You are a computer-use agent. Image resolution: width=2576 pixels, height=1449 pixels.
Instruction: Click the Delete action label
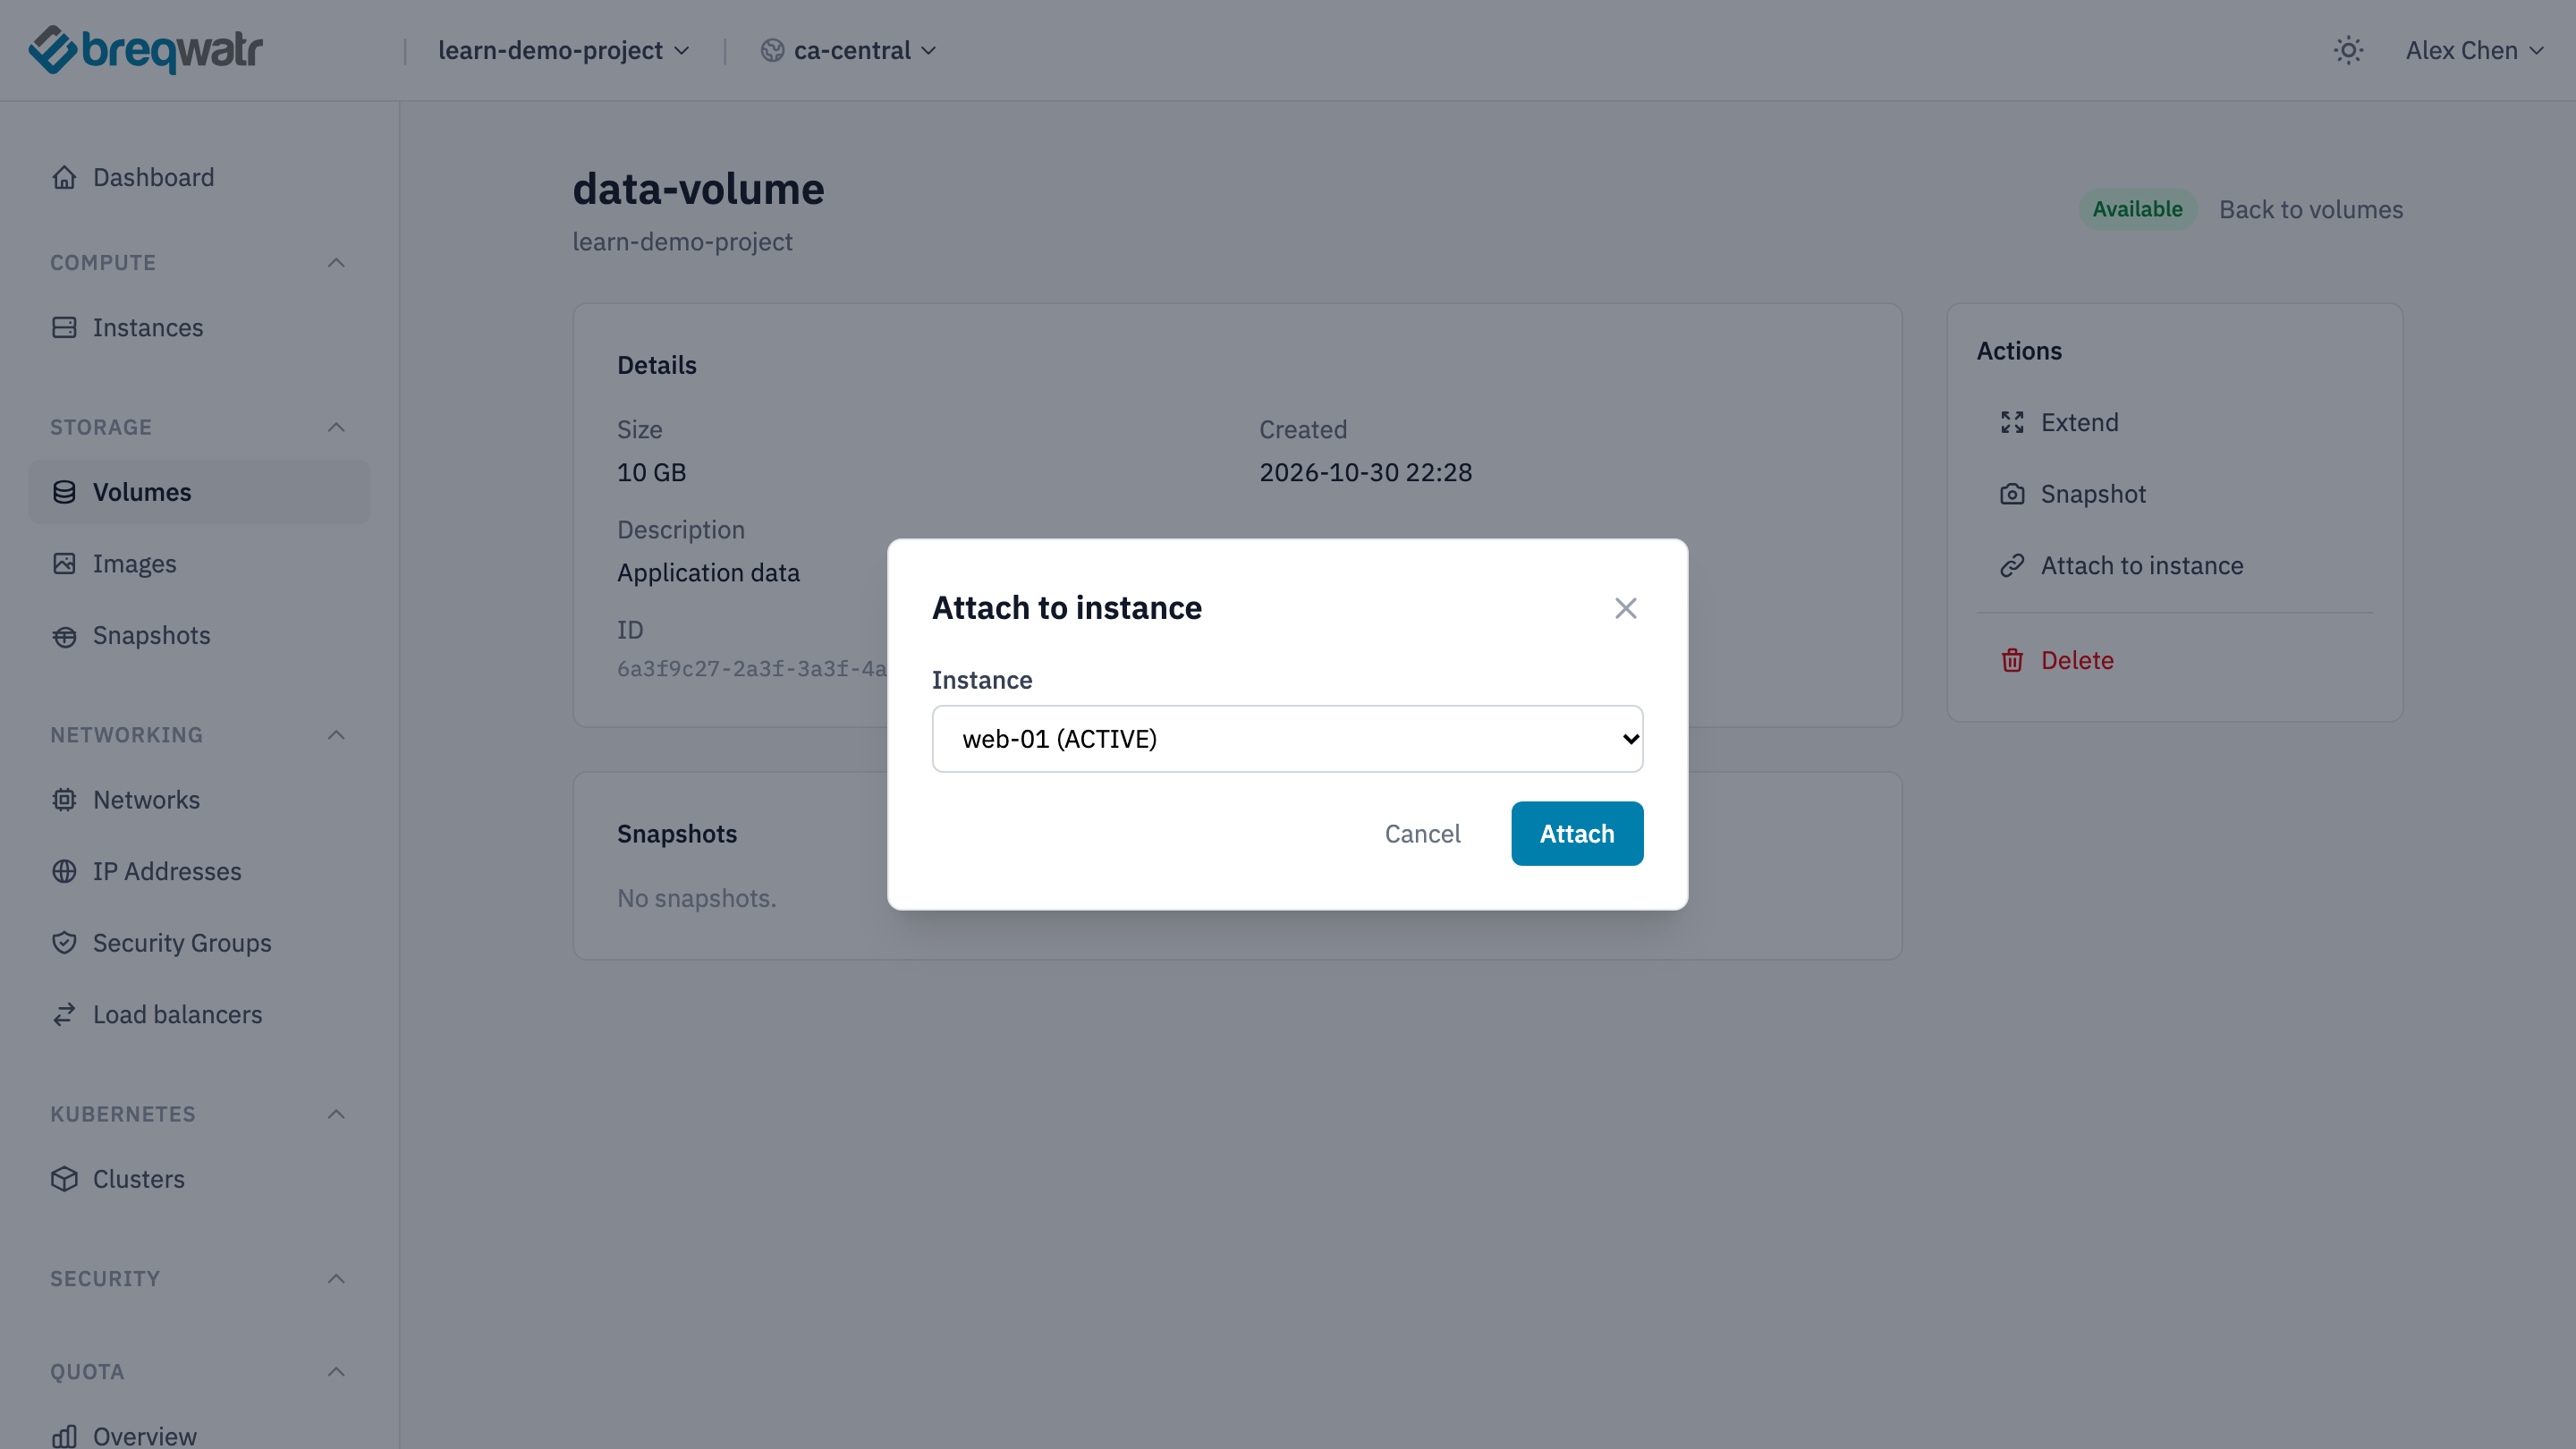click(x=2077, y=660)
